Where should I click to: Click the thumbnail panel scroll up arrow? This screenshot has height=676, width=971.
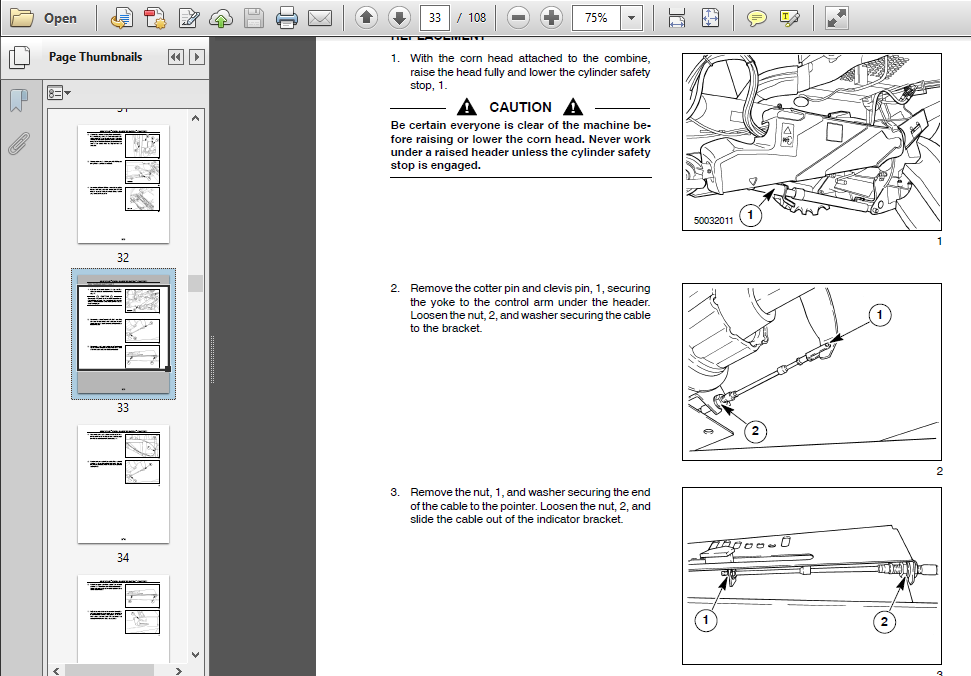pyautogui.click(x=196, y=118)
